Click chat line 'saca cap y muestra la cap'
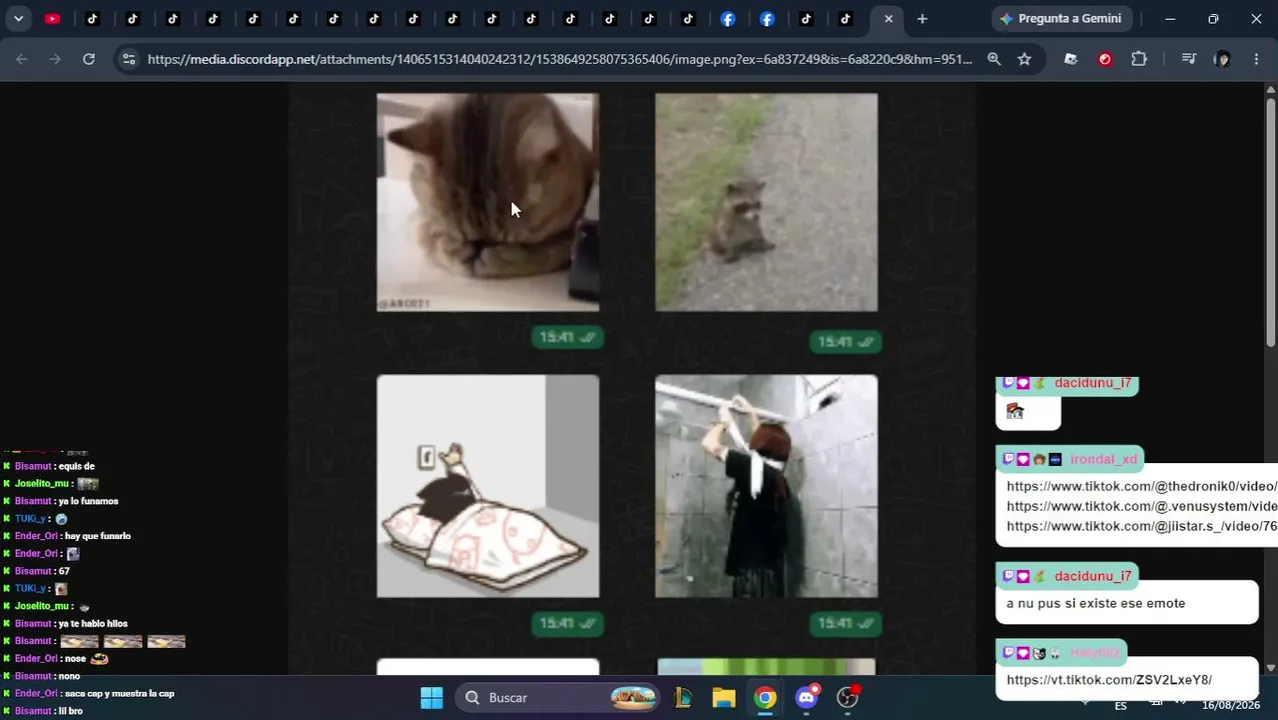The height and width of the screenshot is (720, 1278). (x=89, y=693)
